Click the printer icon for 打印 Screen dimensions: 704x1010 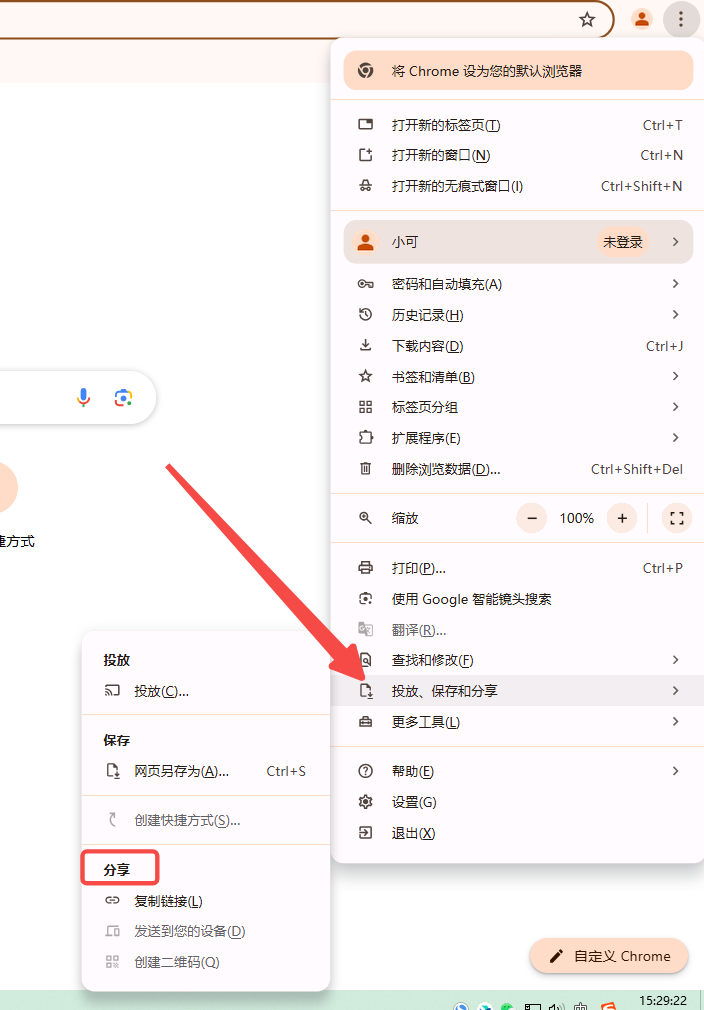pyautogui.click(x=365, y=568)
